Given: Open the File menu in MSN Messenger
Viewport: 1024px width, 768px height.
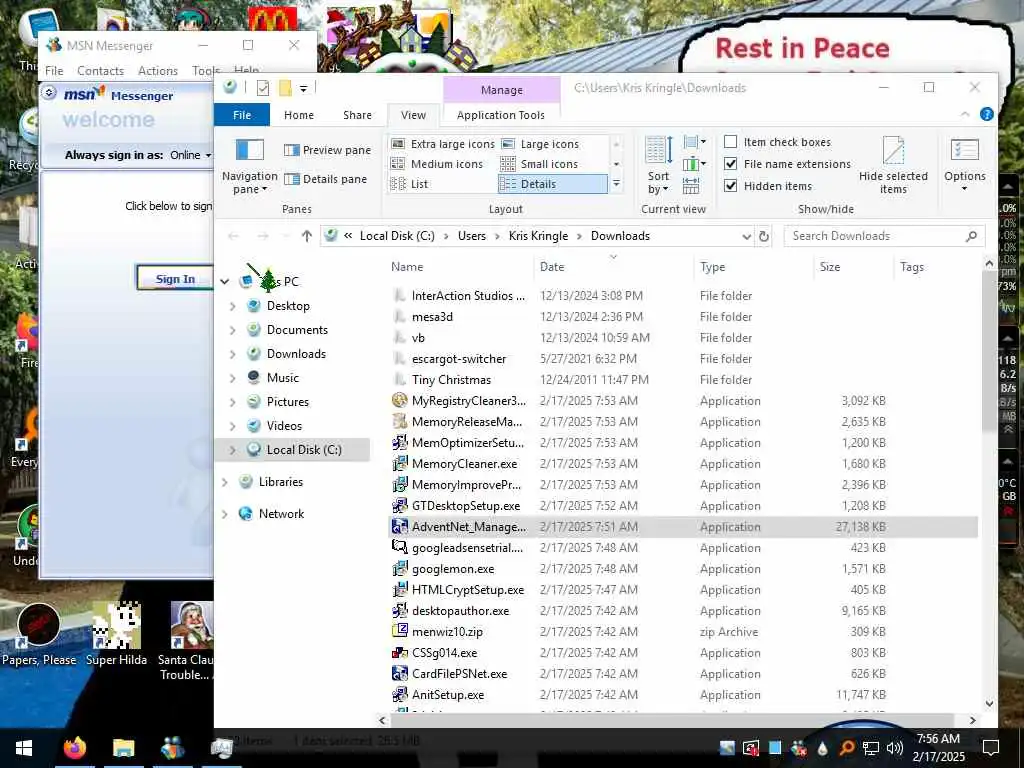Looking at the screenshot, I should tap(54, 71).
